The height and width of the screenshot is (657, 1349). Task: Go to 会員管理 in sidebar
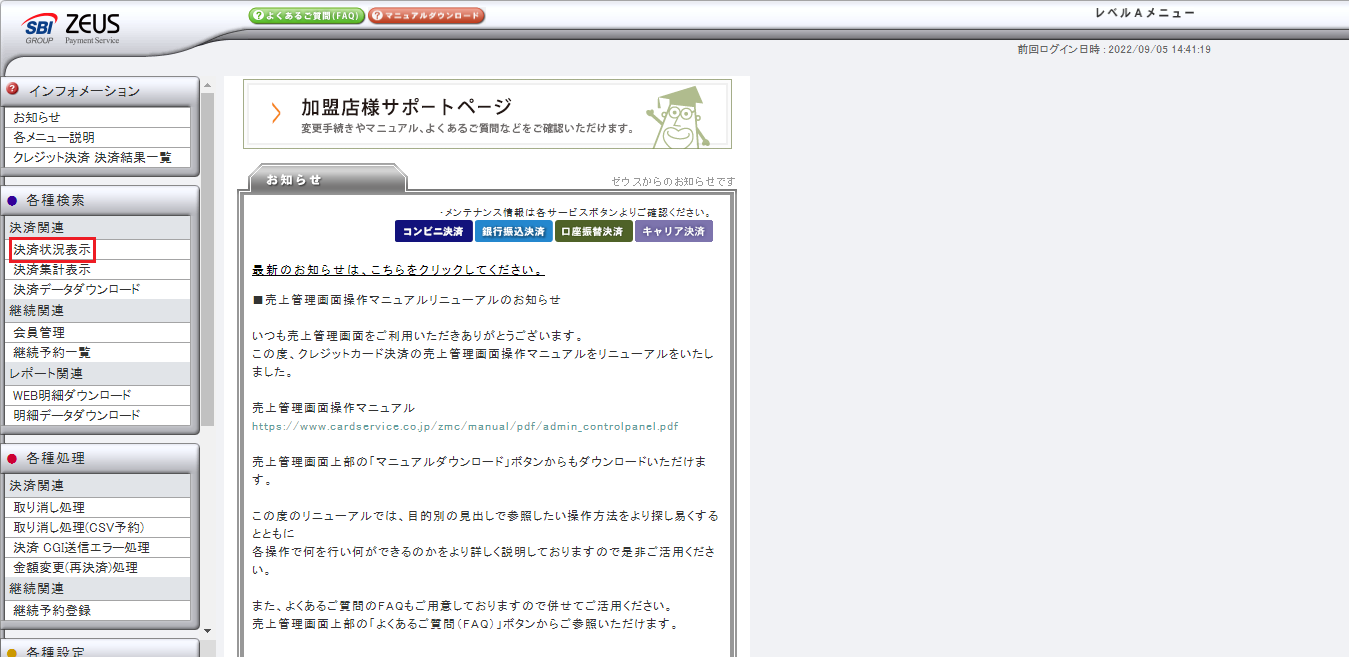[39, 332]
